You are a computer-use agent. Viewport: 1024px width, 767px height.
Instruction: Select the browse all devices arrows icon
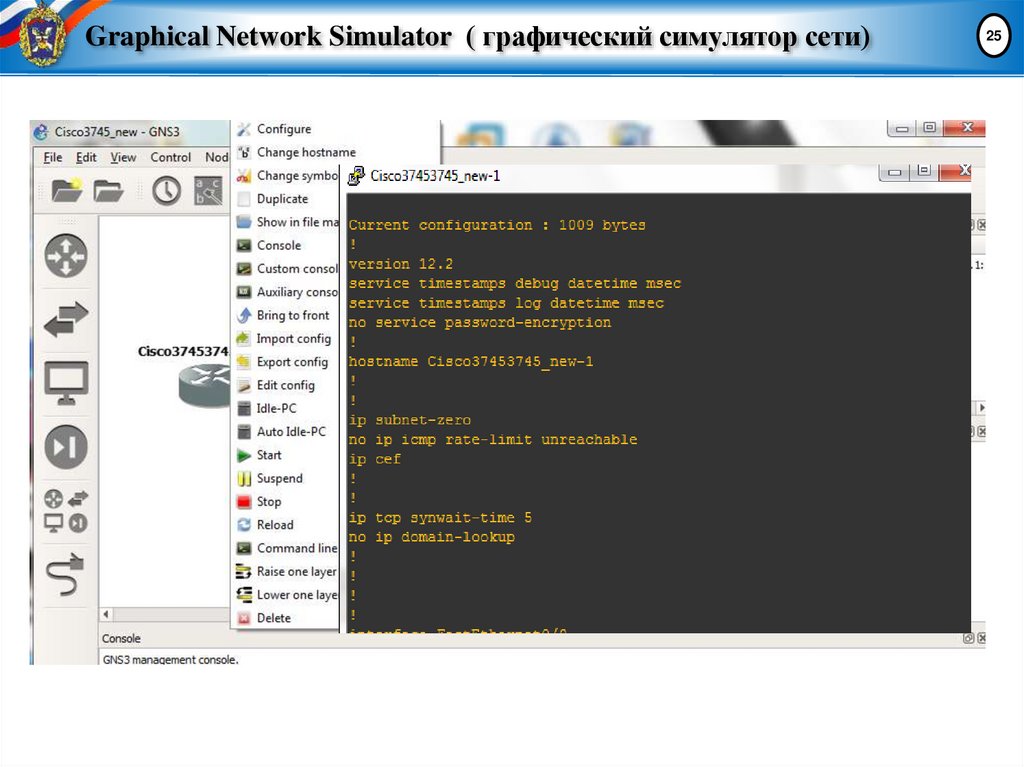64,320
